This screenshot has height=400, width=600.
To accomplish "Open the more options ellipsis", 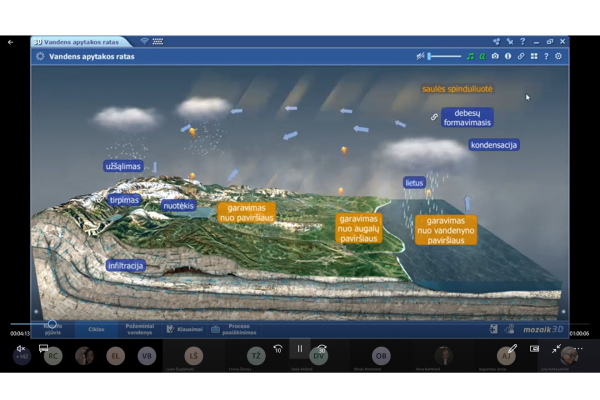I will point(579,348).
